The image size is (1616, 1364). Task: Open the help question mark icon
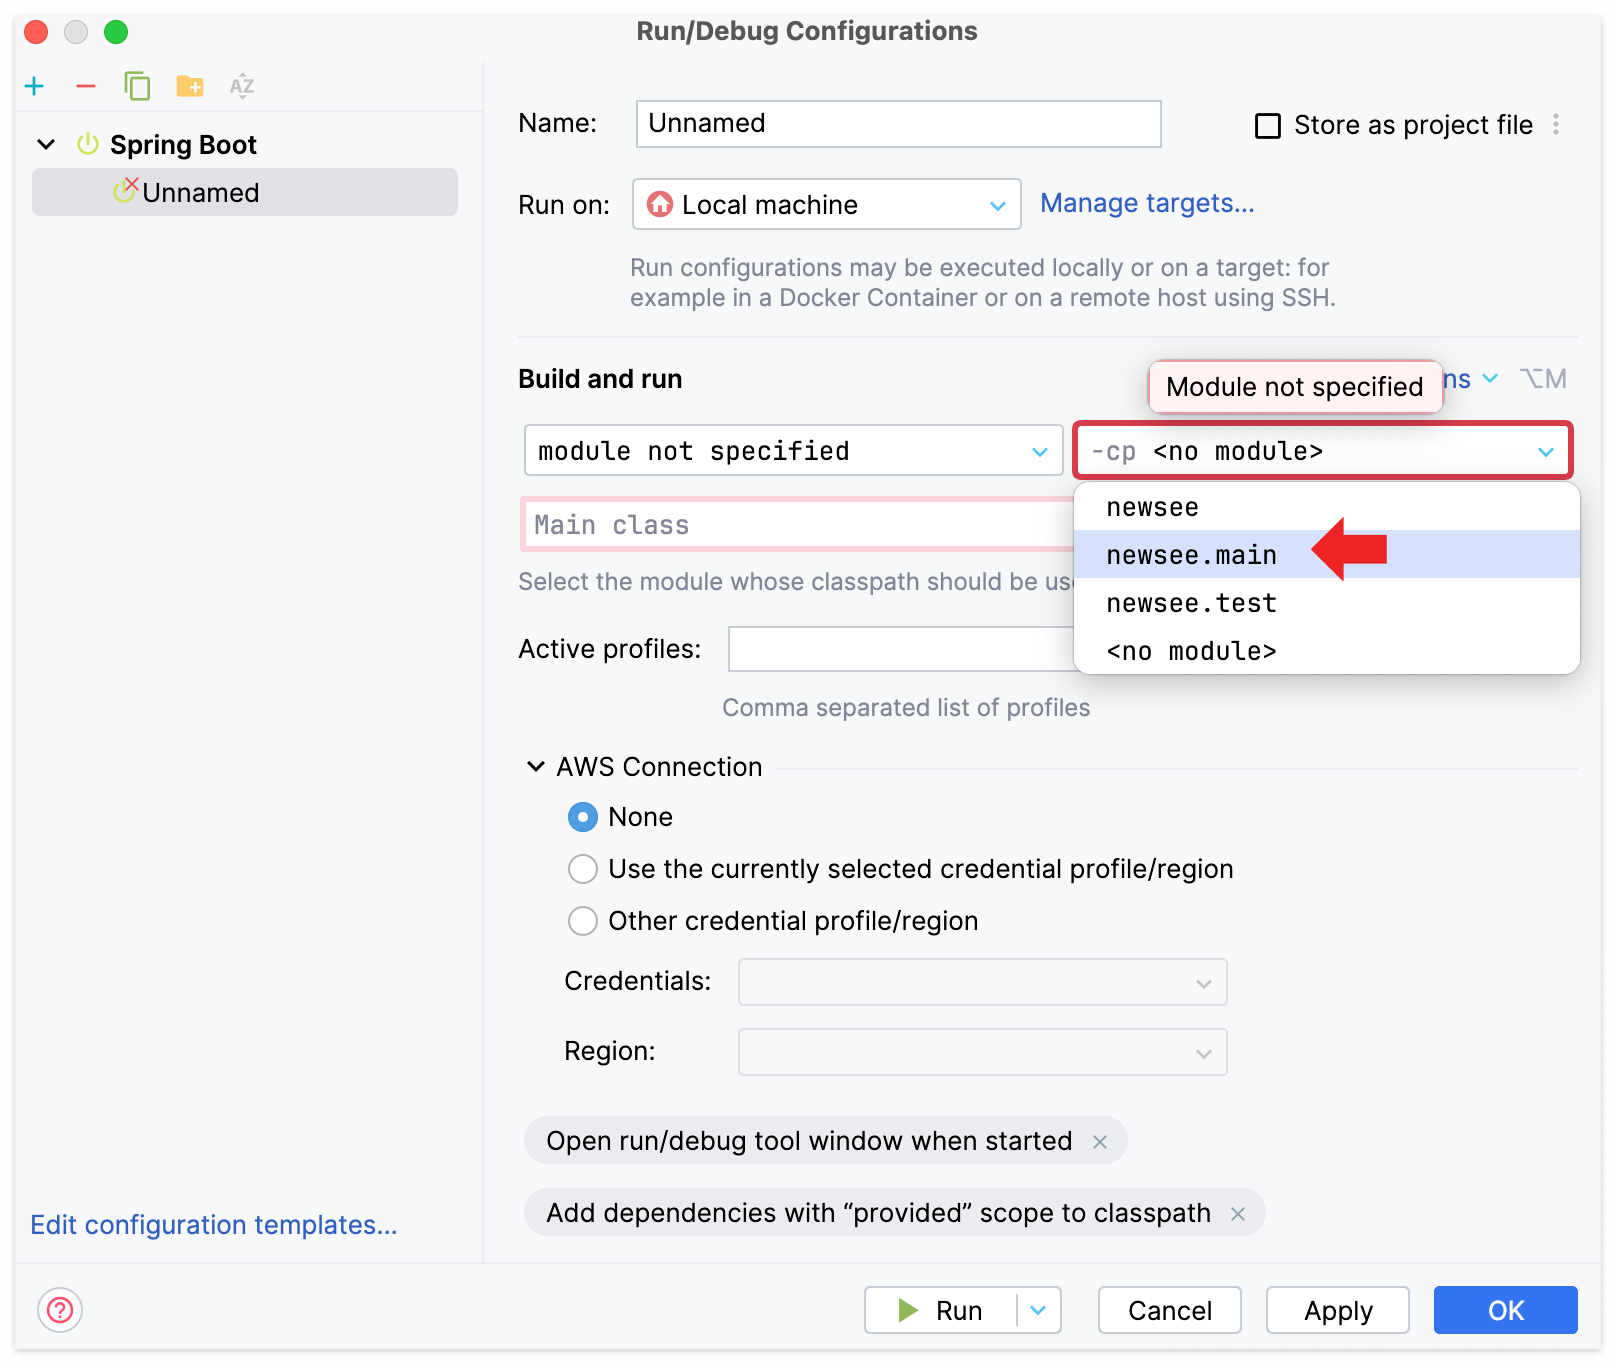[x=60, y=1309]
